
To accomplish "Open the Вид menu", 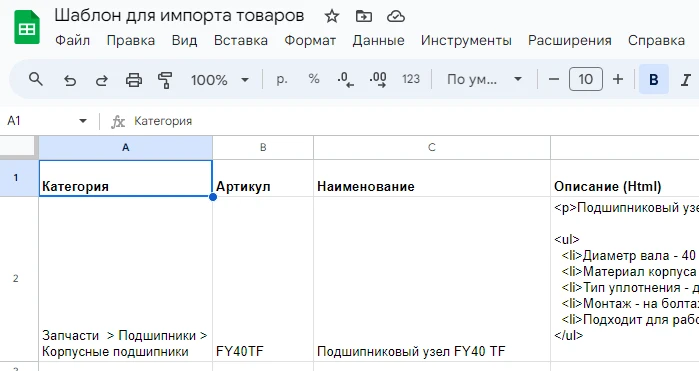I will tap(184, 41).
